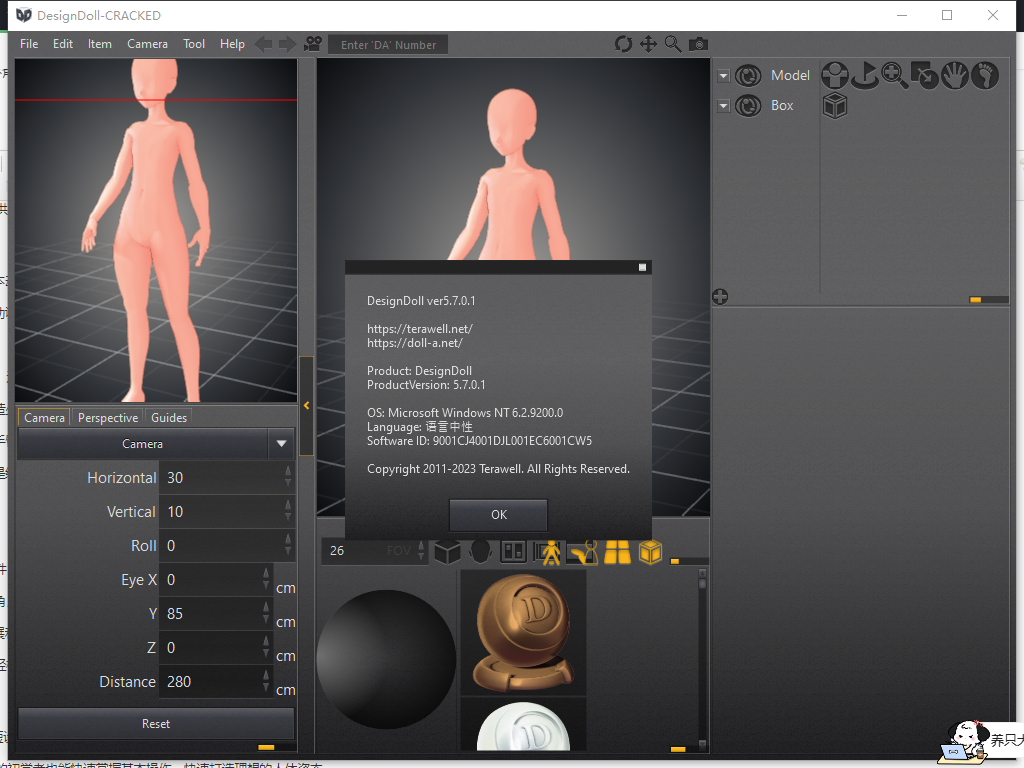The width and height of the screenshot is (1024, 768).
Task: Toggle the orange hand-and-dress icon
Action: pyautogui.click(x=583, y=552)
